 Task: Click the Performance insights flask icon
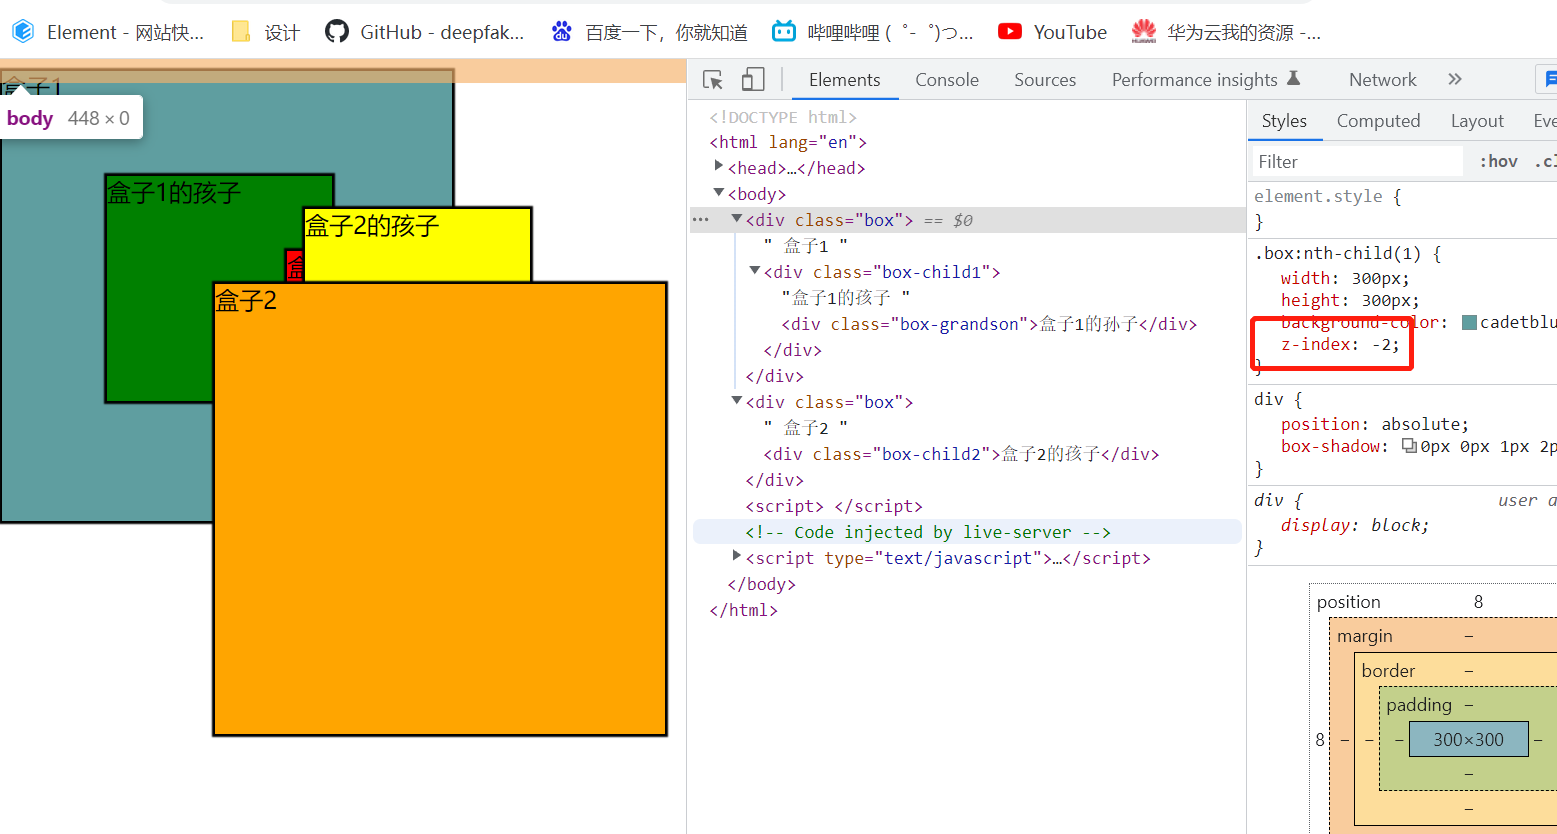click(x=1293, y=78)
